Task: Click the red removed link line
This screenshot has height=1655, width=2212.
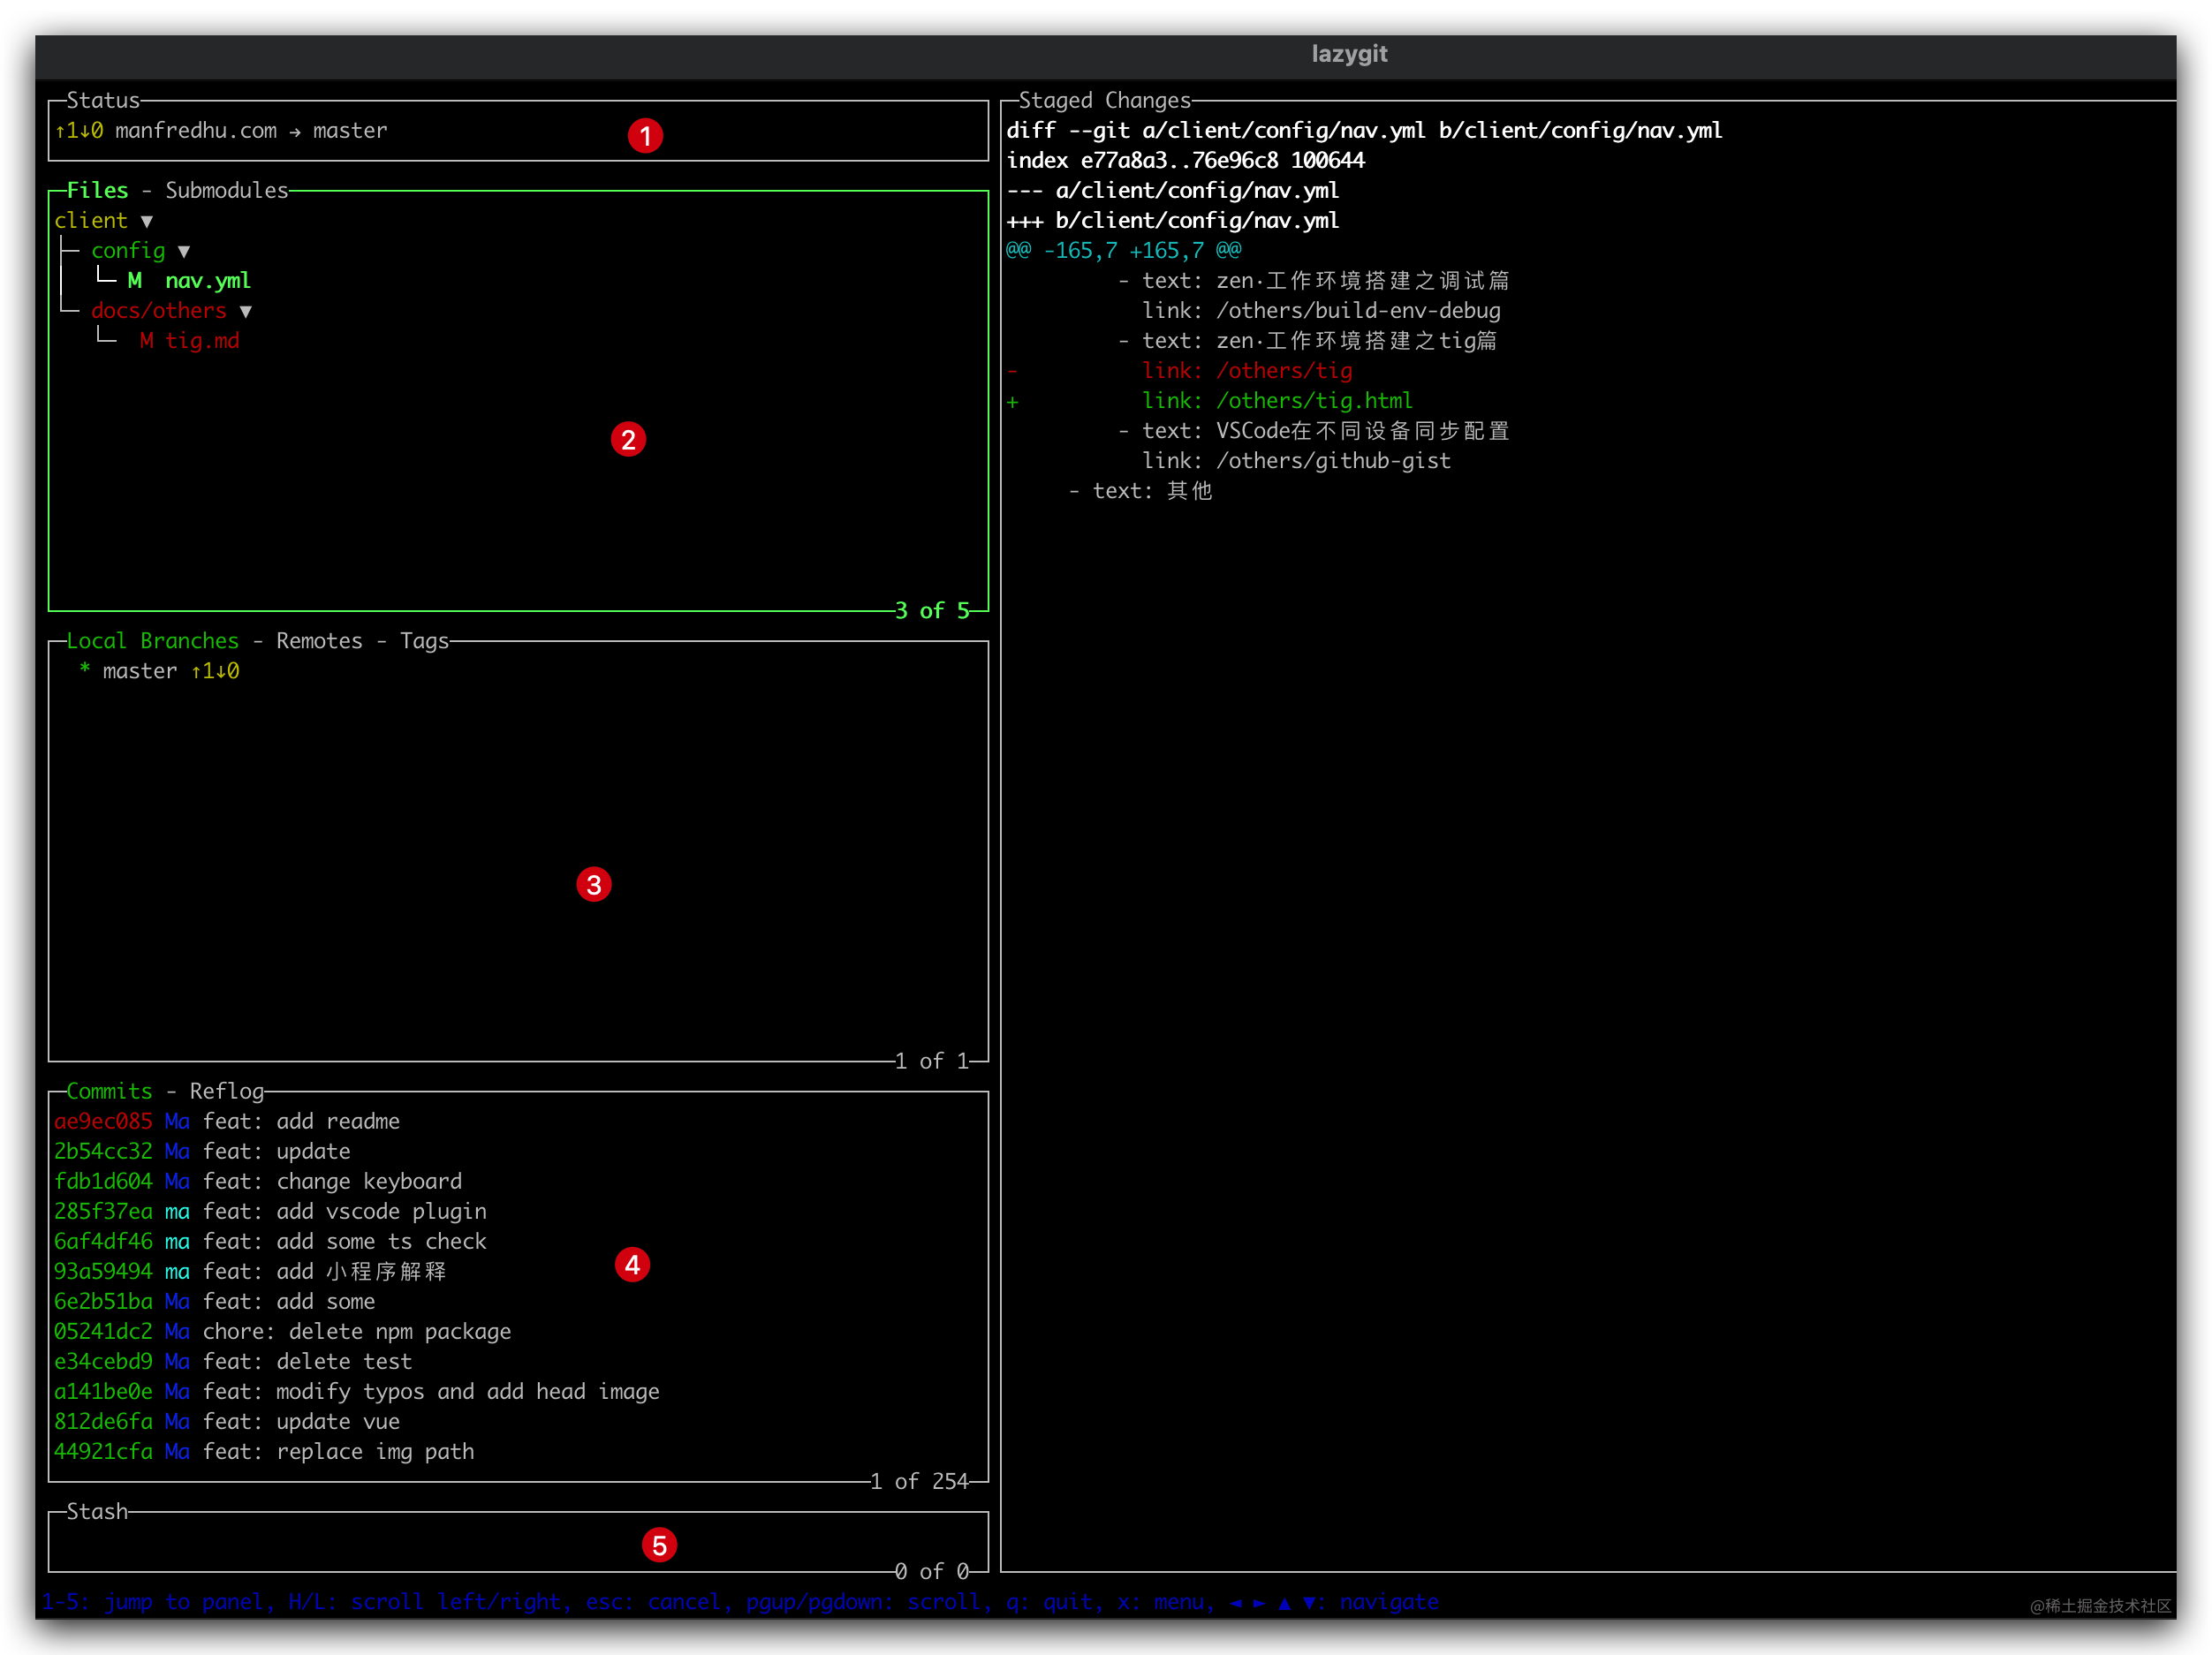Action: [x=1246, y=371]
